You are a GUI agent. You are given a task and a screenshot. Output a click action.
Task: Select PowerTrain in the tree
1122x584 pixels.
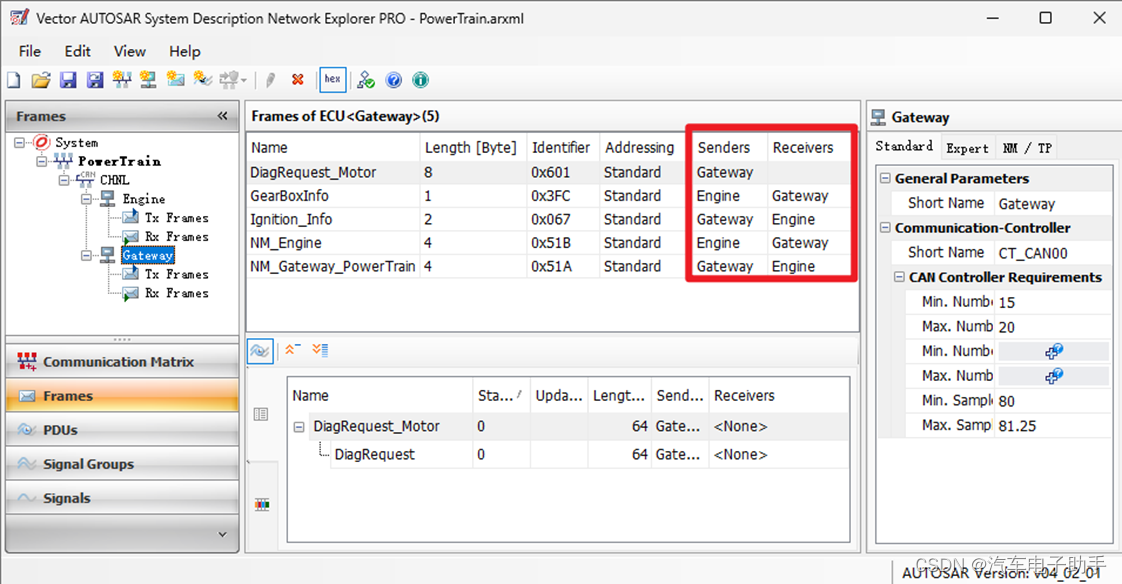click(119, 161)
